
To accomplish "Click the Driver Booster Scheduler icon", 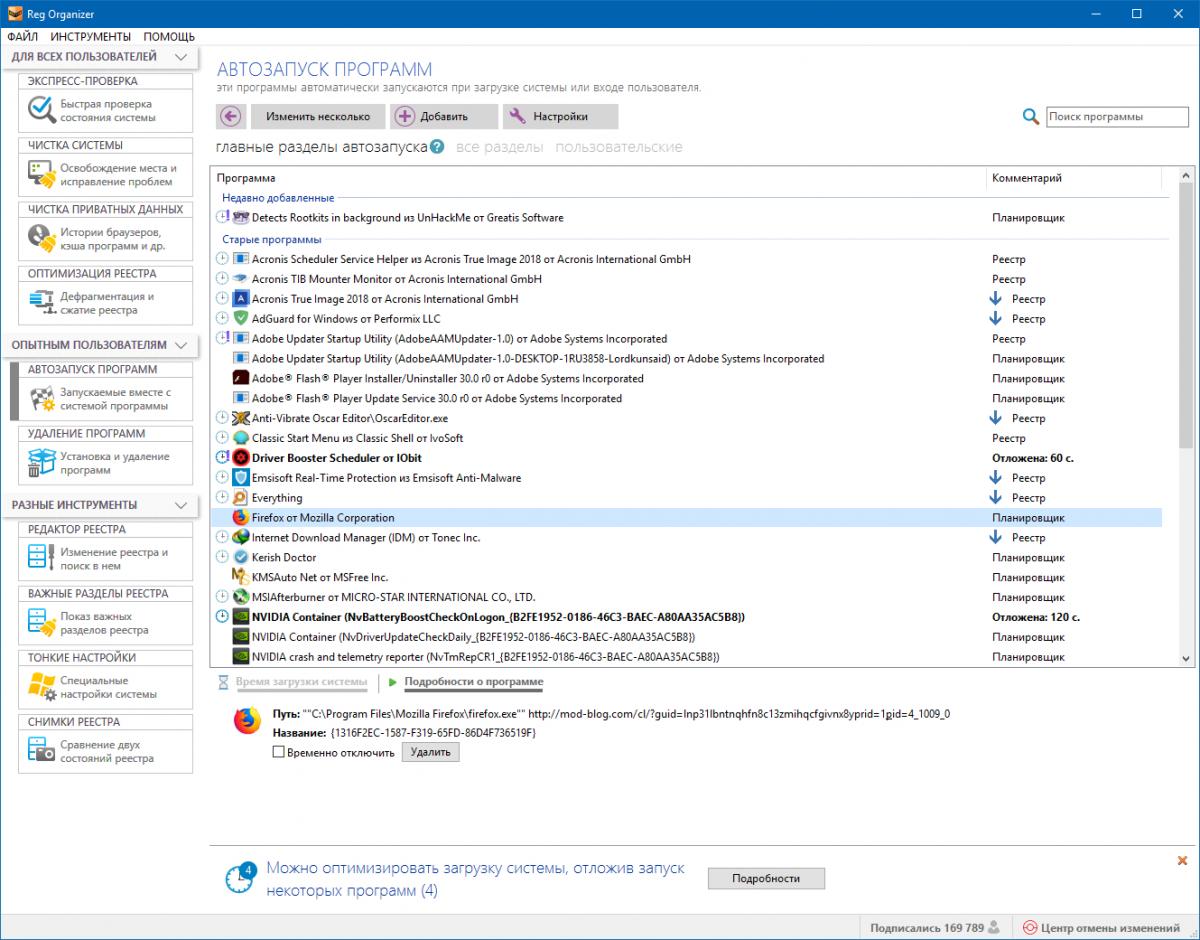I will tap(240, 458).
